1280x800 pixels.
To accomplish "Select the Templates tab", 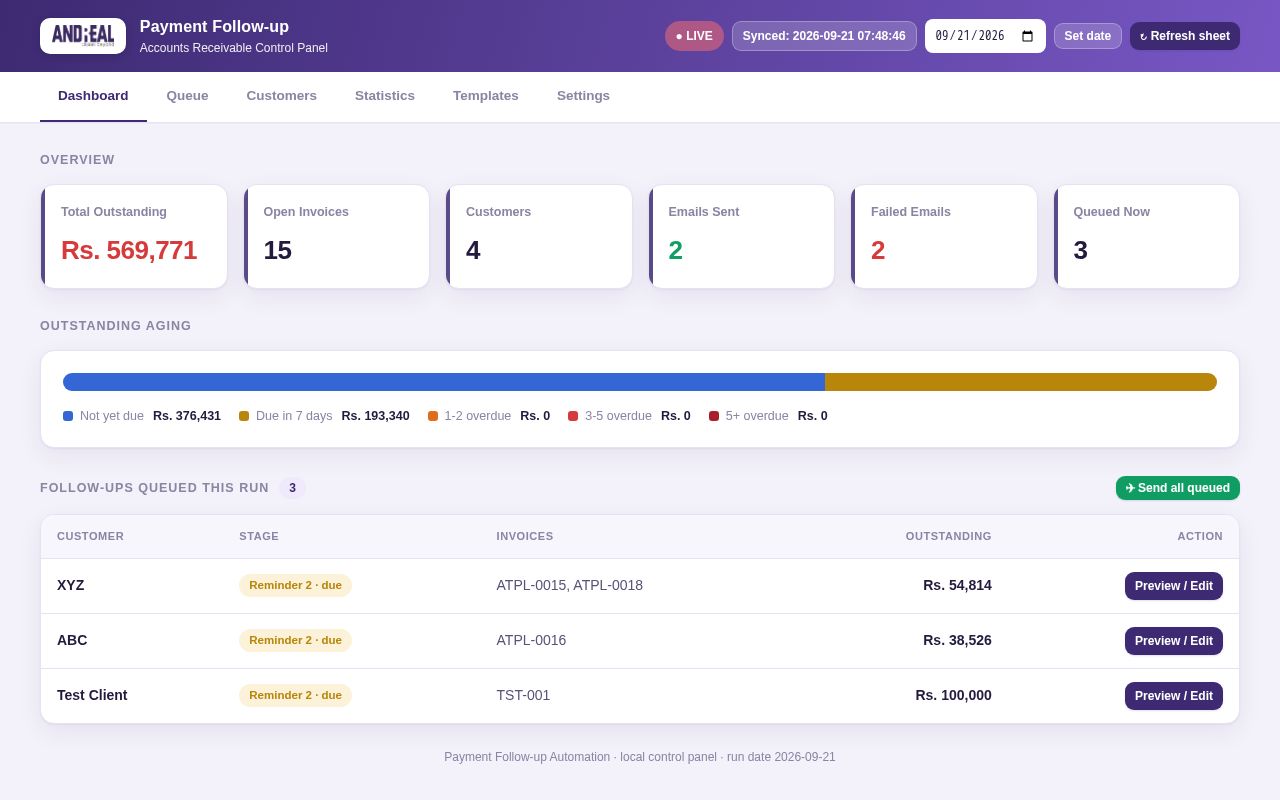I will 486,96.
